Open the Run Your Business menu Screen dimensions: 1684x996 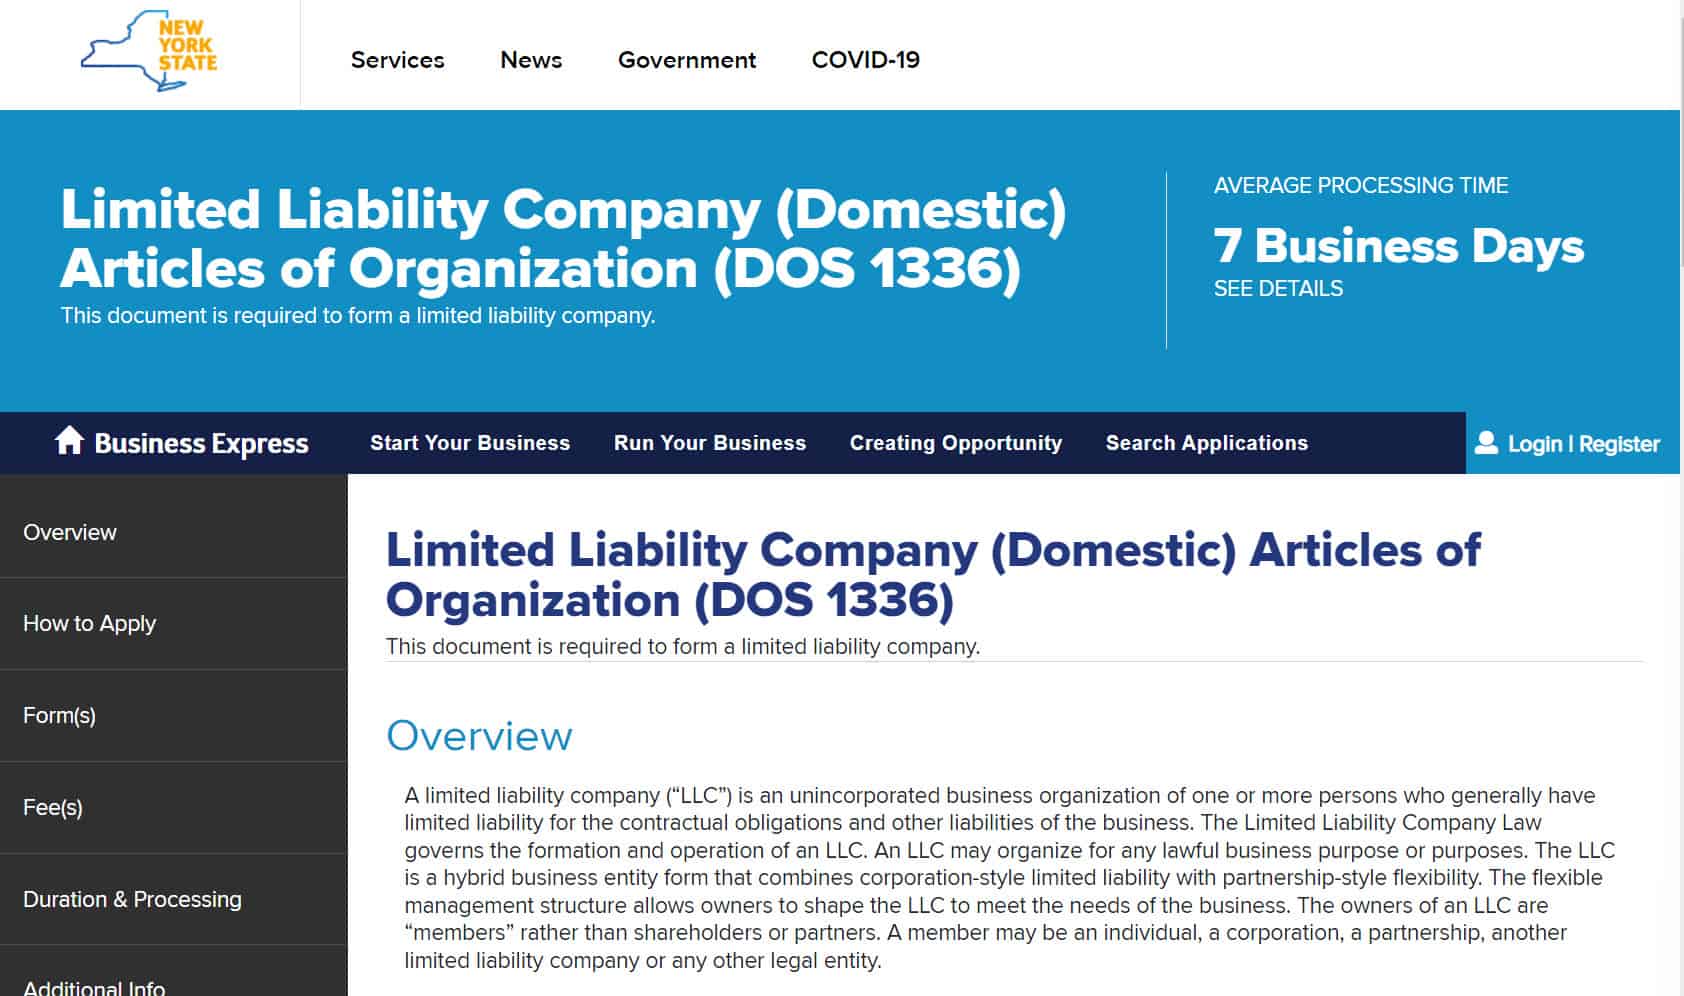click(709, 443)
